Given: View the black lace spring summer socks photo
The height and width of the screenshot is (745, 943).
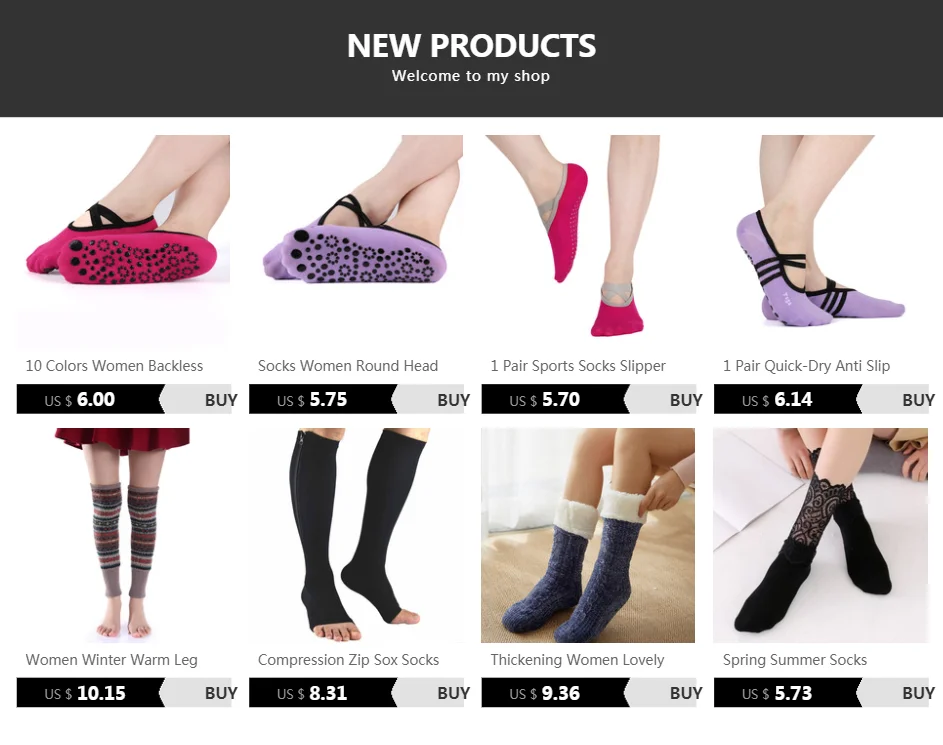Looking at the screenshot, I should pyautogui.click(x=821, y=535).
